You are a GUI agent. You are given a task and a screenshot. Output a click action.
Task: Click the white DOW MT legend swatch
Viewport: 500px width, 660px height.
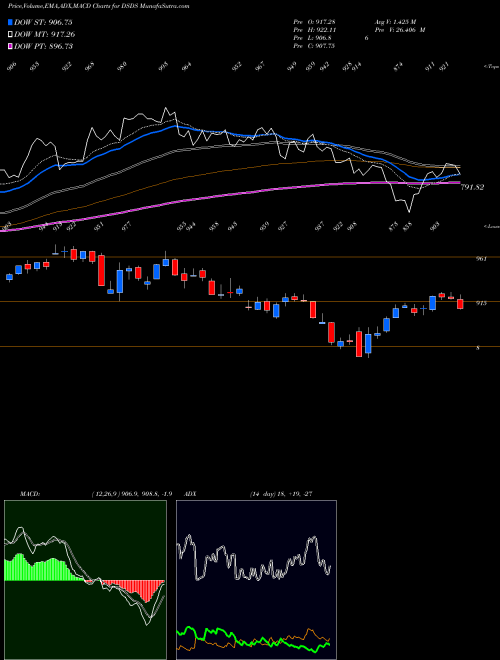(x=10, y=34)
